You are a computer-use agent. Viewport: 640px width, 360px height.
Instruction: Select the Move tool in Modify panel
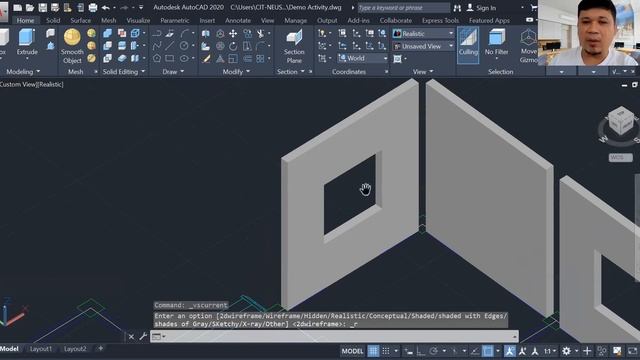[233, 33]
